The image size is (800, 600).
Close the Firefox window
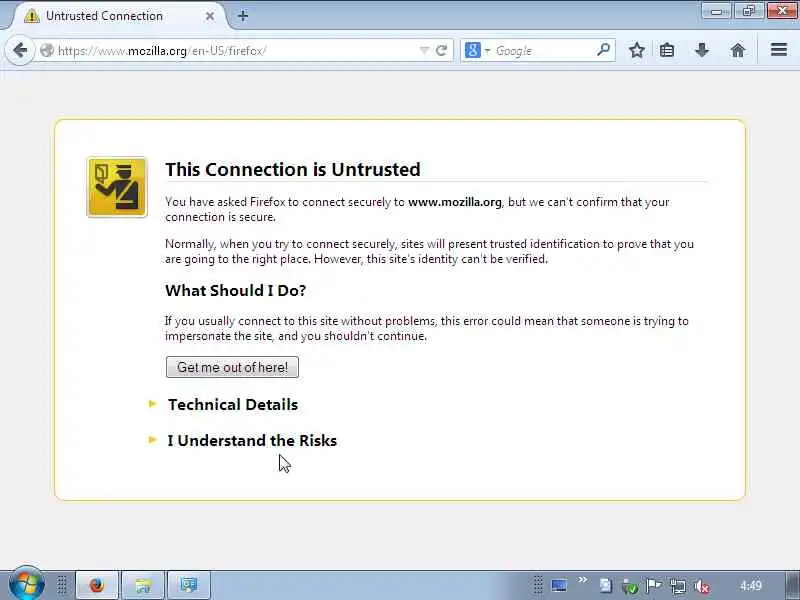(x=782, y=11)
